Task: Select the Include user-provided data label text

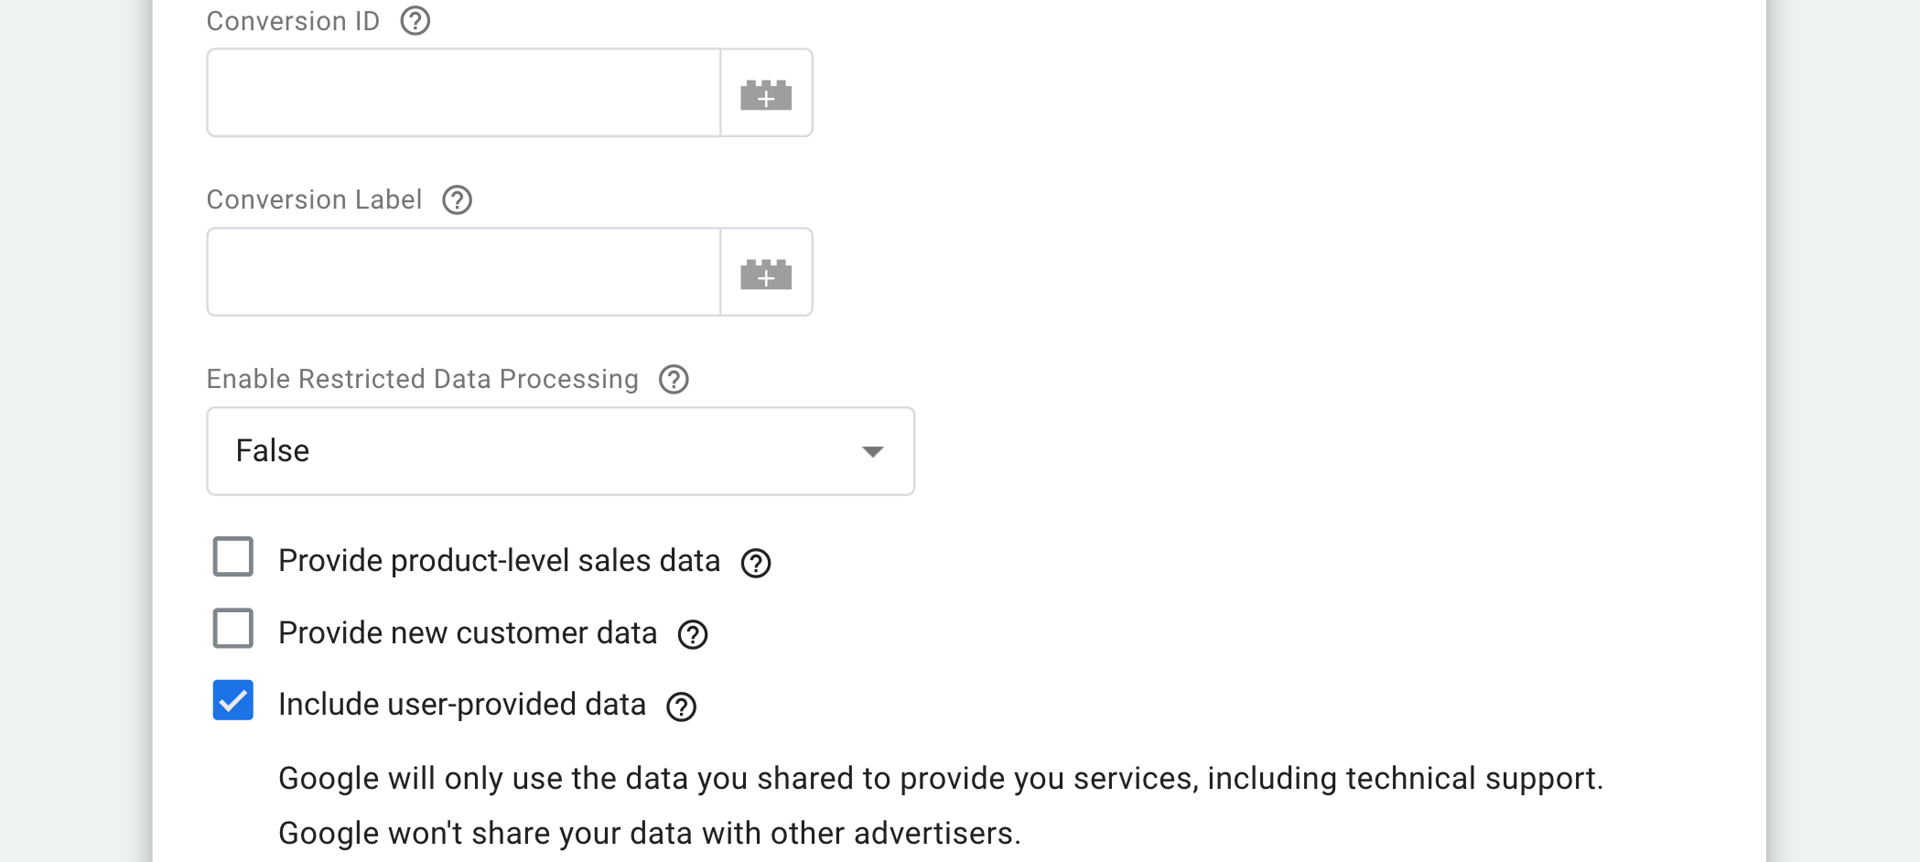Action: click(461, 704)
